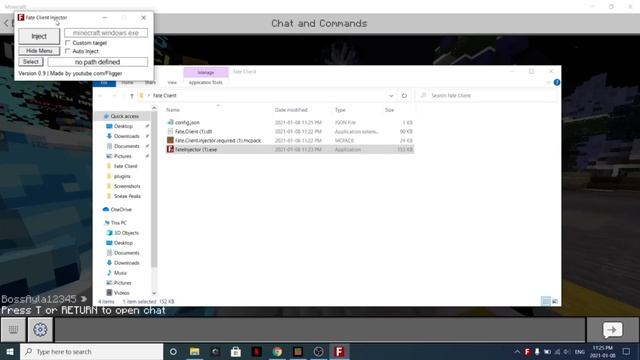
Task: Go up one folder level arrow
Action: point(131,96)
